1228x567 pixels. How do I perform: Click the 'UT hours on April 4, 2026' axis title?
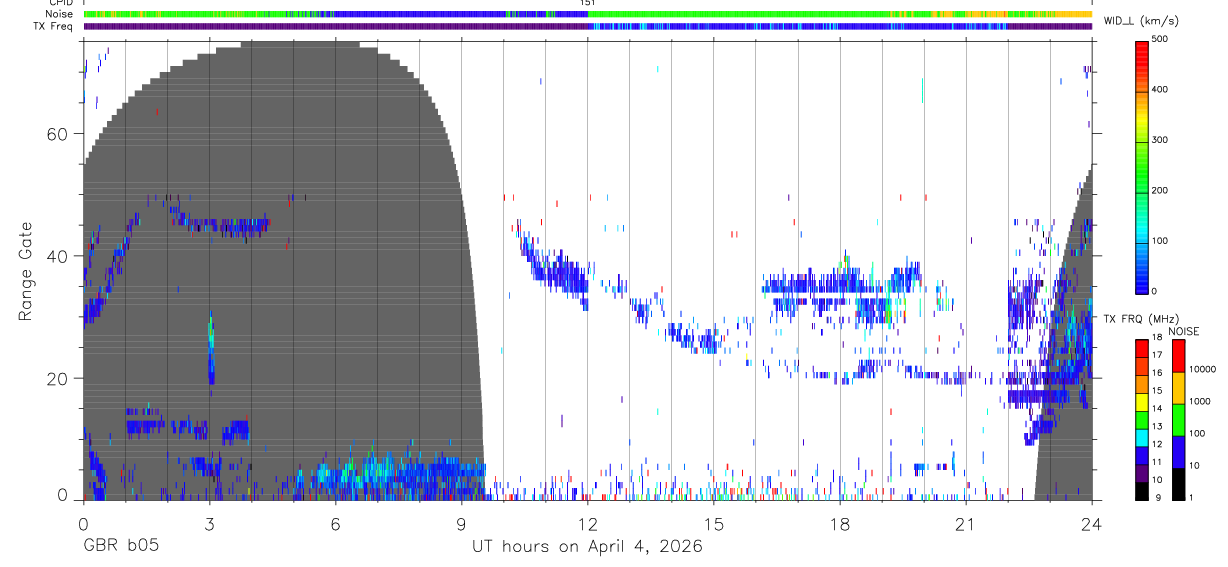588,547
